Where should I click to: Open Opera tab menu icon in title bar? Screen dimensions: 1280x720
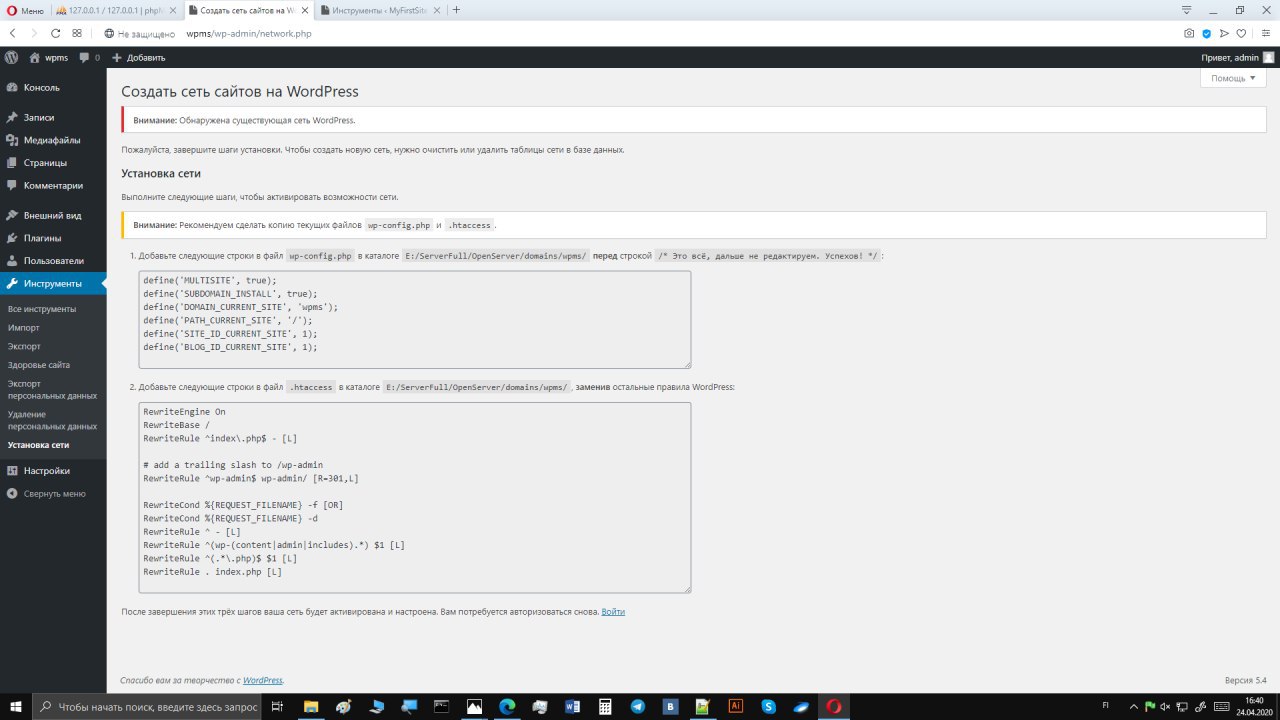click(1186, 10)
